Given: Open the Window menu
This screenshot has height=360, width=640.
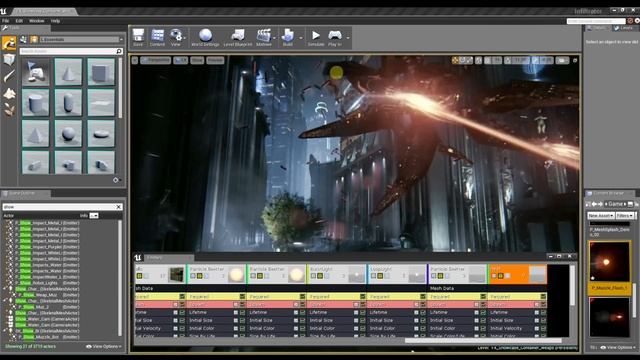Looking at the screenshot, I should 37,21.
